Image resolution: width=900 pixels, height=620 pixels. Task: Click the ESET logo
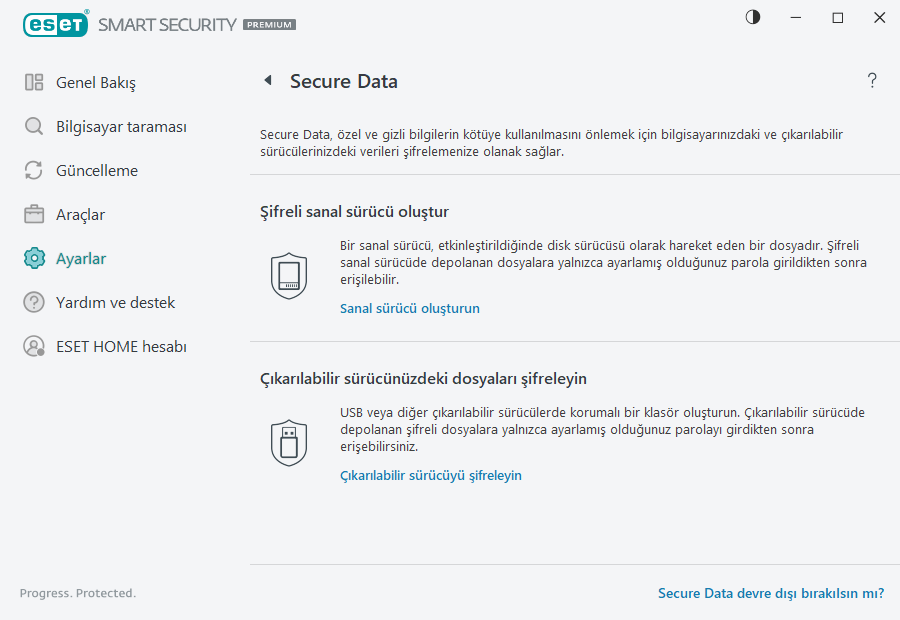[55, 24]
